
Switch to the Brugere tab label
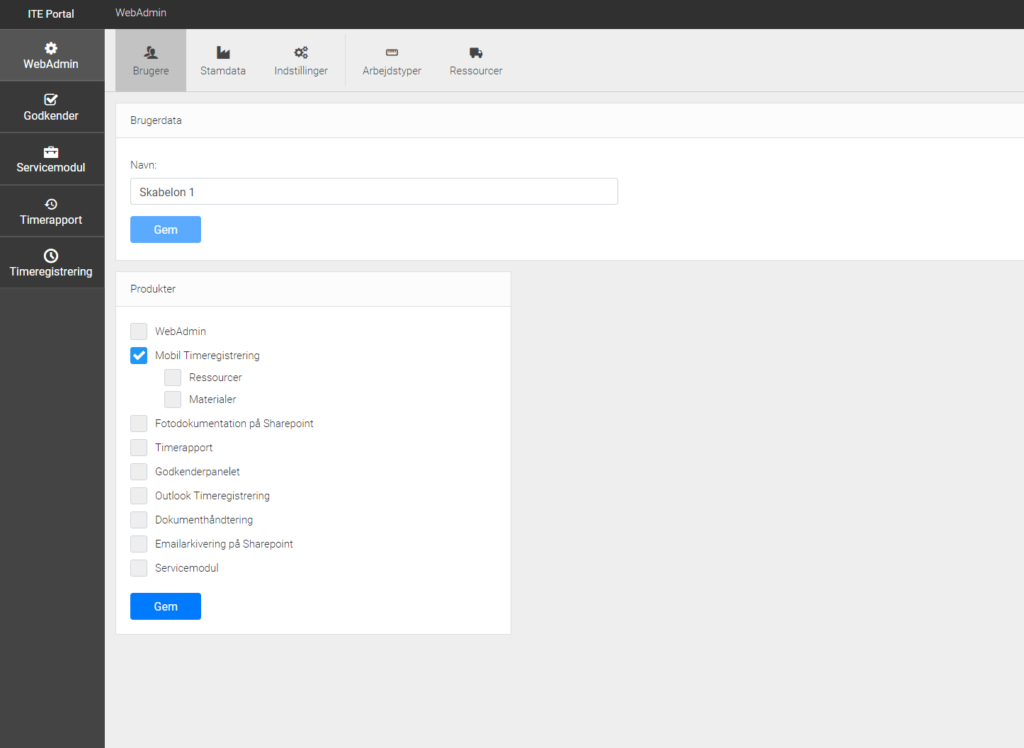[151, 71]
